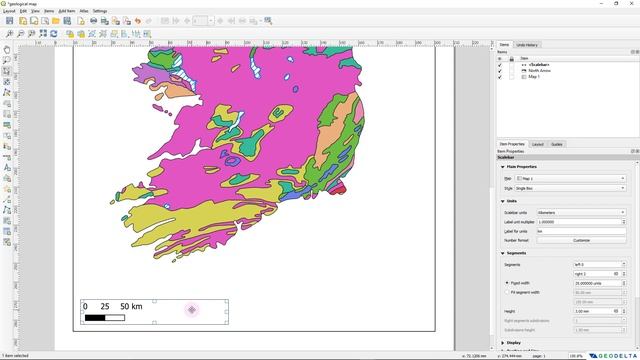Click the Duplicate Layout icon
Image resolution: width=640 pixels, height=360 pixels.
pyautogui.click(x=34, y=21)
